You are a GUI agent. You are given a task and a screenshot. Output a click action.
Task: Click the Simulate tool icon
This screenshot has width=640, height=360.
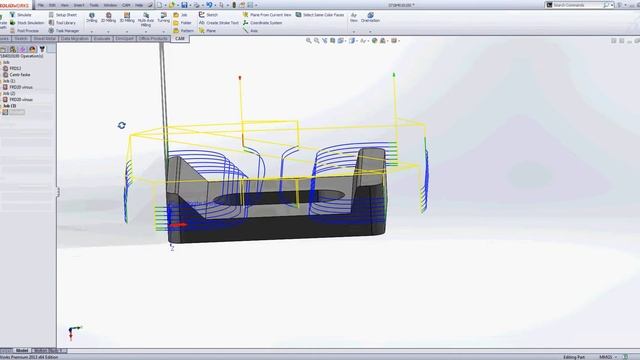click(12, 15)
